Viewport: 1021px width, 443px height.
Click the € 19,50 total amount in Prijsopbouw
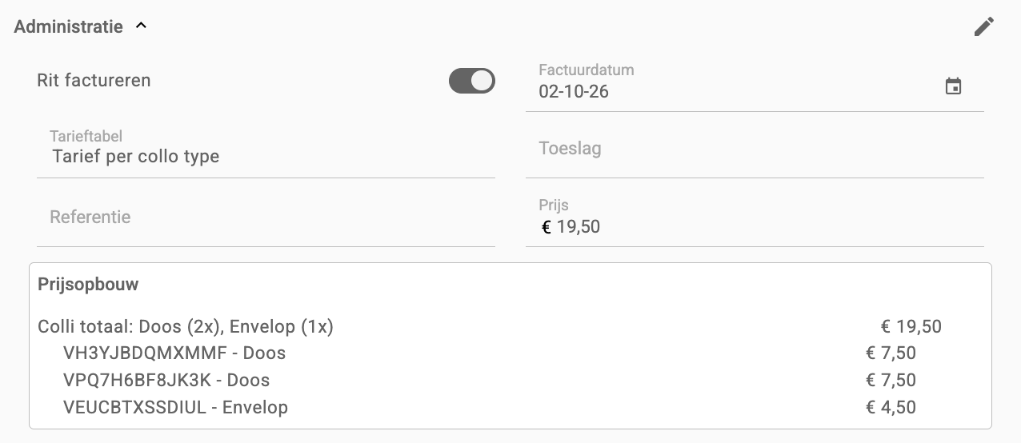coord(911,326)
